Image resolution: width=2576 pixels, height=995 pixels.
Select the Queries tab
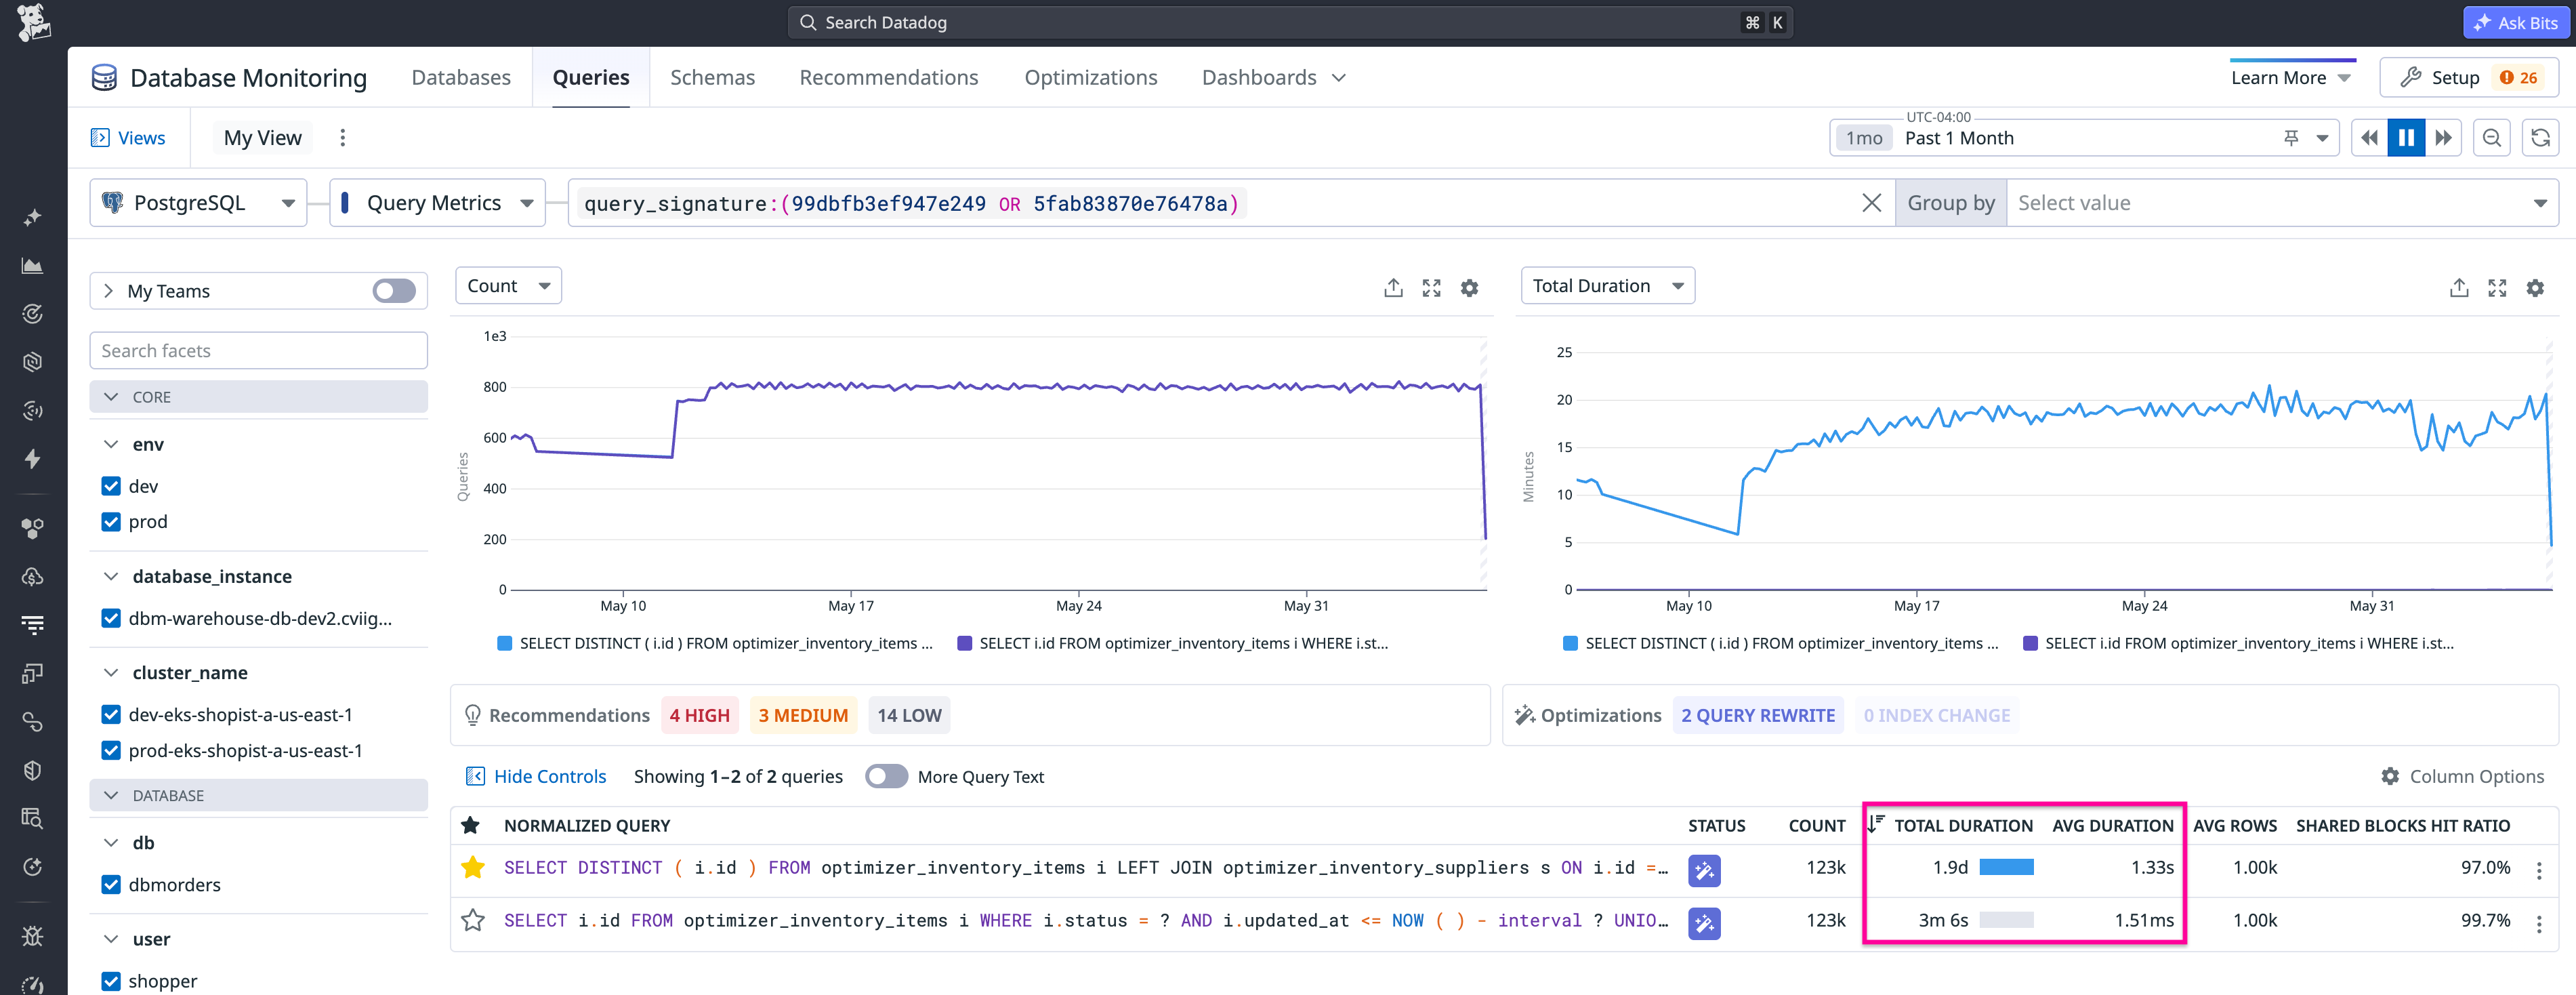click(591, 78)
